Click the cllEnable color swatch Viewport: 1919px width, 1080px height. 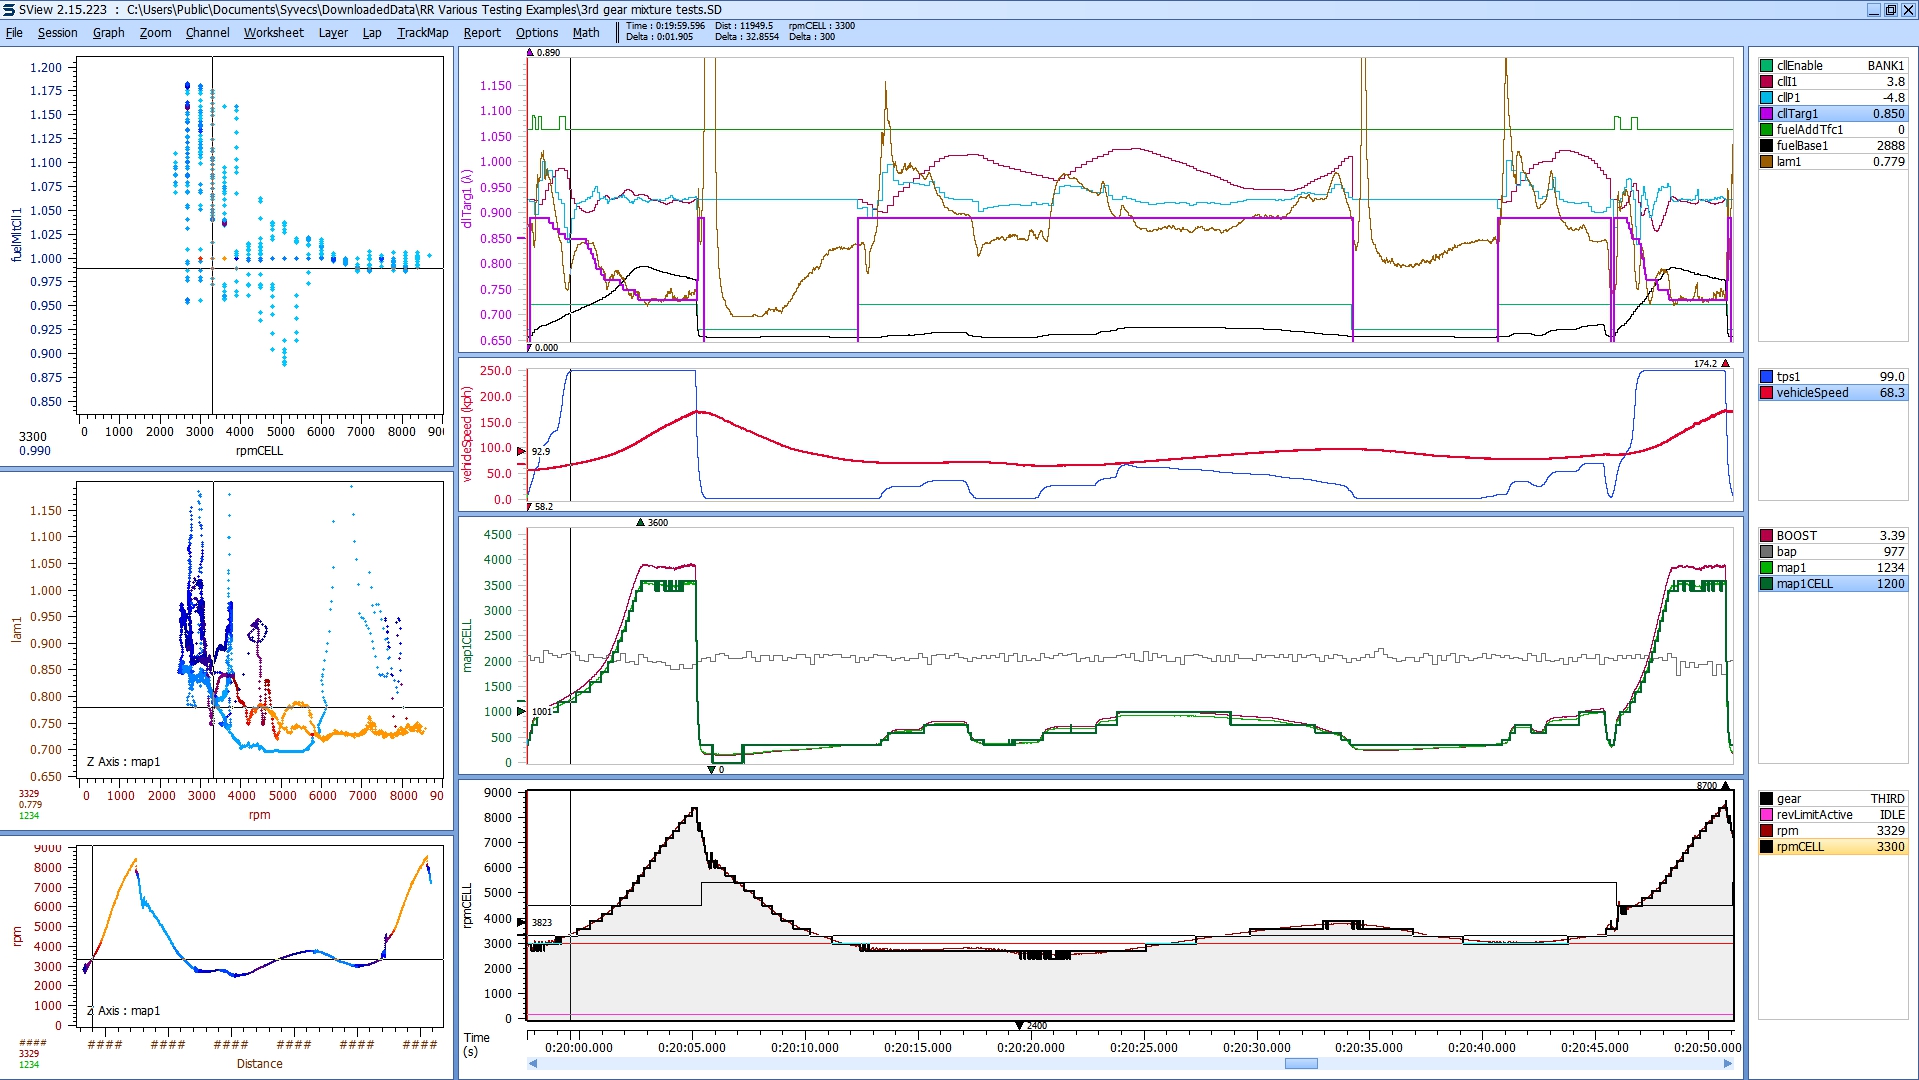tap(1767, 66)
